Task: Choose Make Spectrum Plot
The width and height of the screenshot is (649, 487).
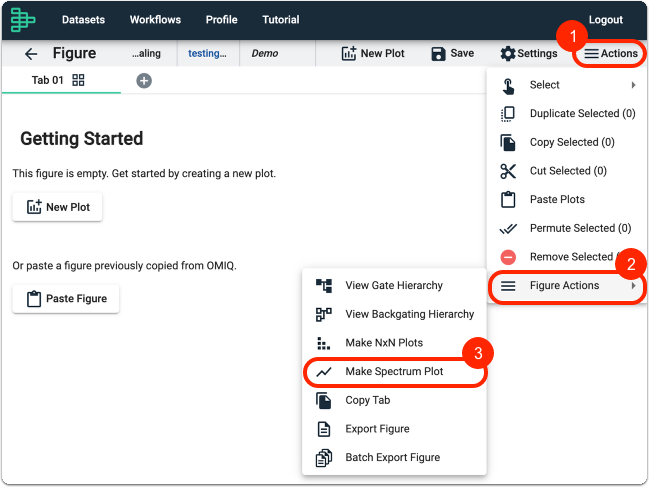Action: (394, 372)
